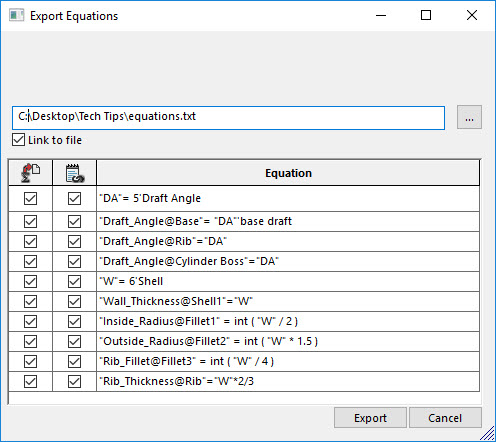The height and width of the screenshot is (442, 496).
Task: Select the Rib_Fillet@Fillet3 equation text
Action: click(187, 361)
